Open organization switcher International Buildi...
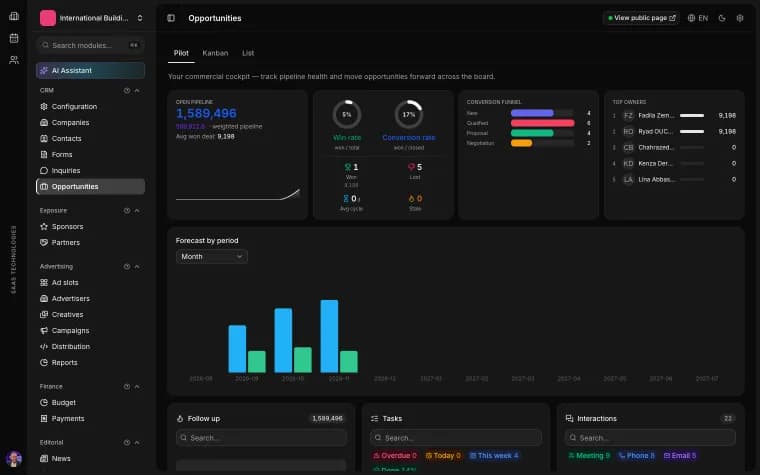The height and width of the screenshot is (475, 760). click(x=91, y=18)
